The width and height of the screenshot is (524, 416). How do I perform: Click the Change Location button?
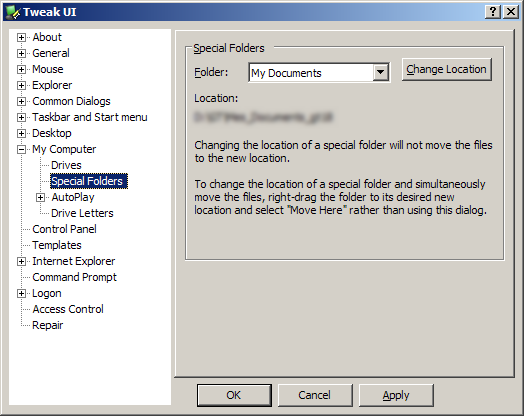446,70
